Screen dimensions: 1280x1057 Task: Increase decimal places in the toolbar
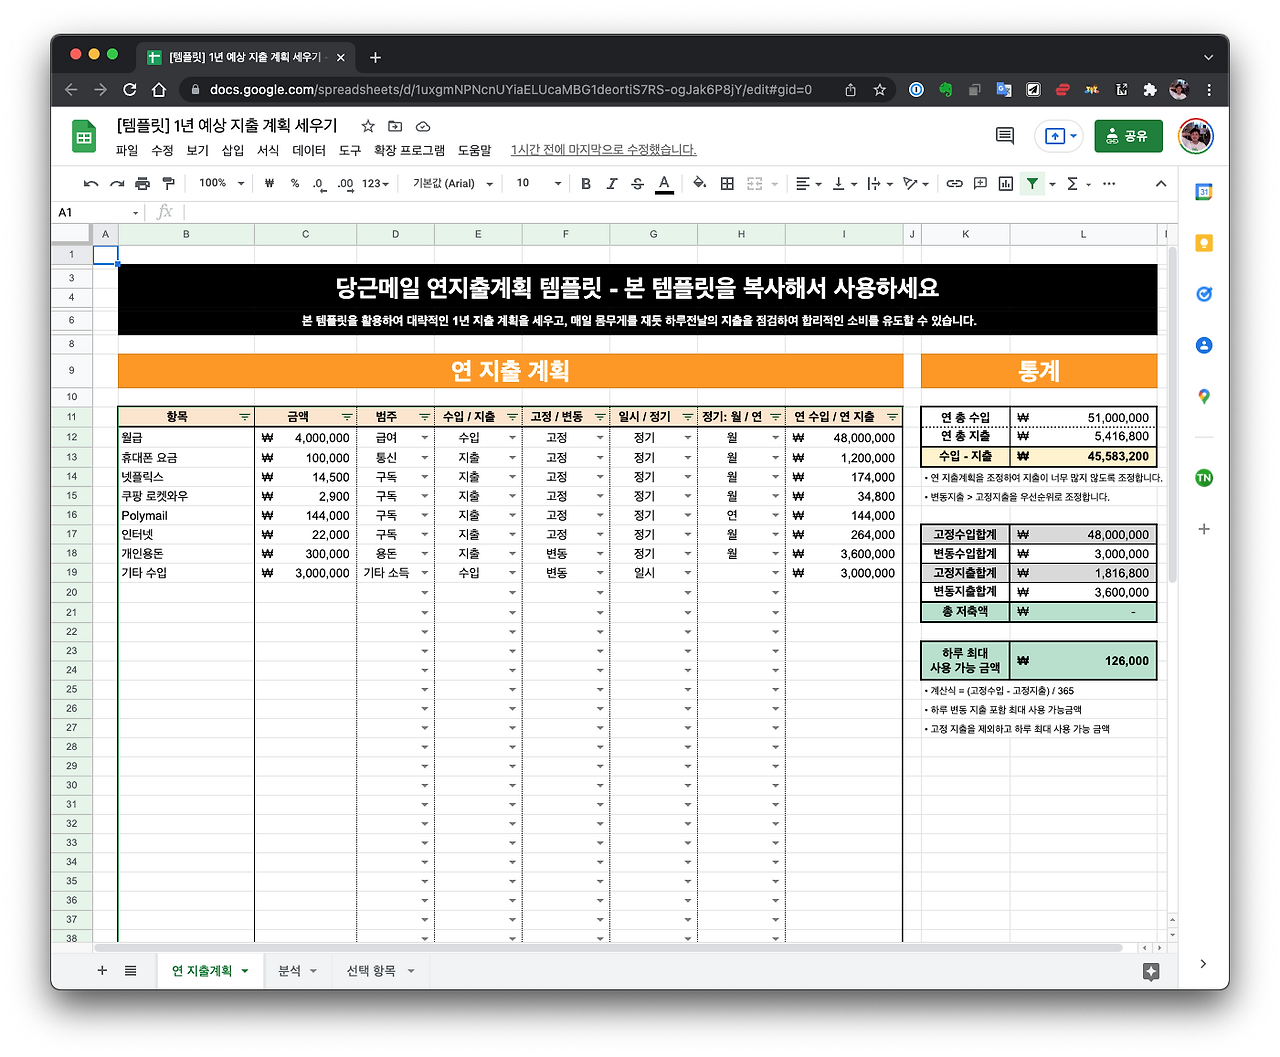(345, 184)
